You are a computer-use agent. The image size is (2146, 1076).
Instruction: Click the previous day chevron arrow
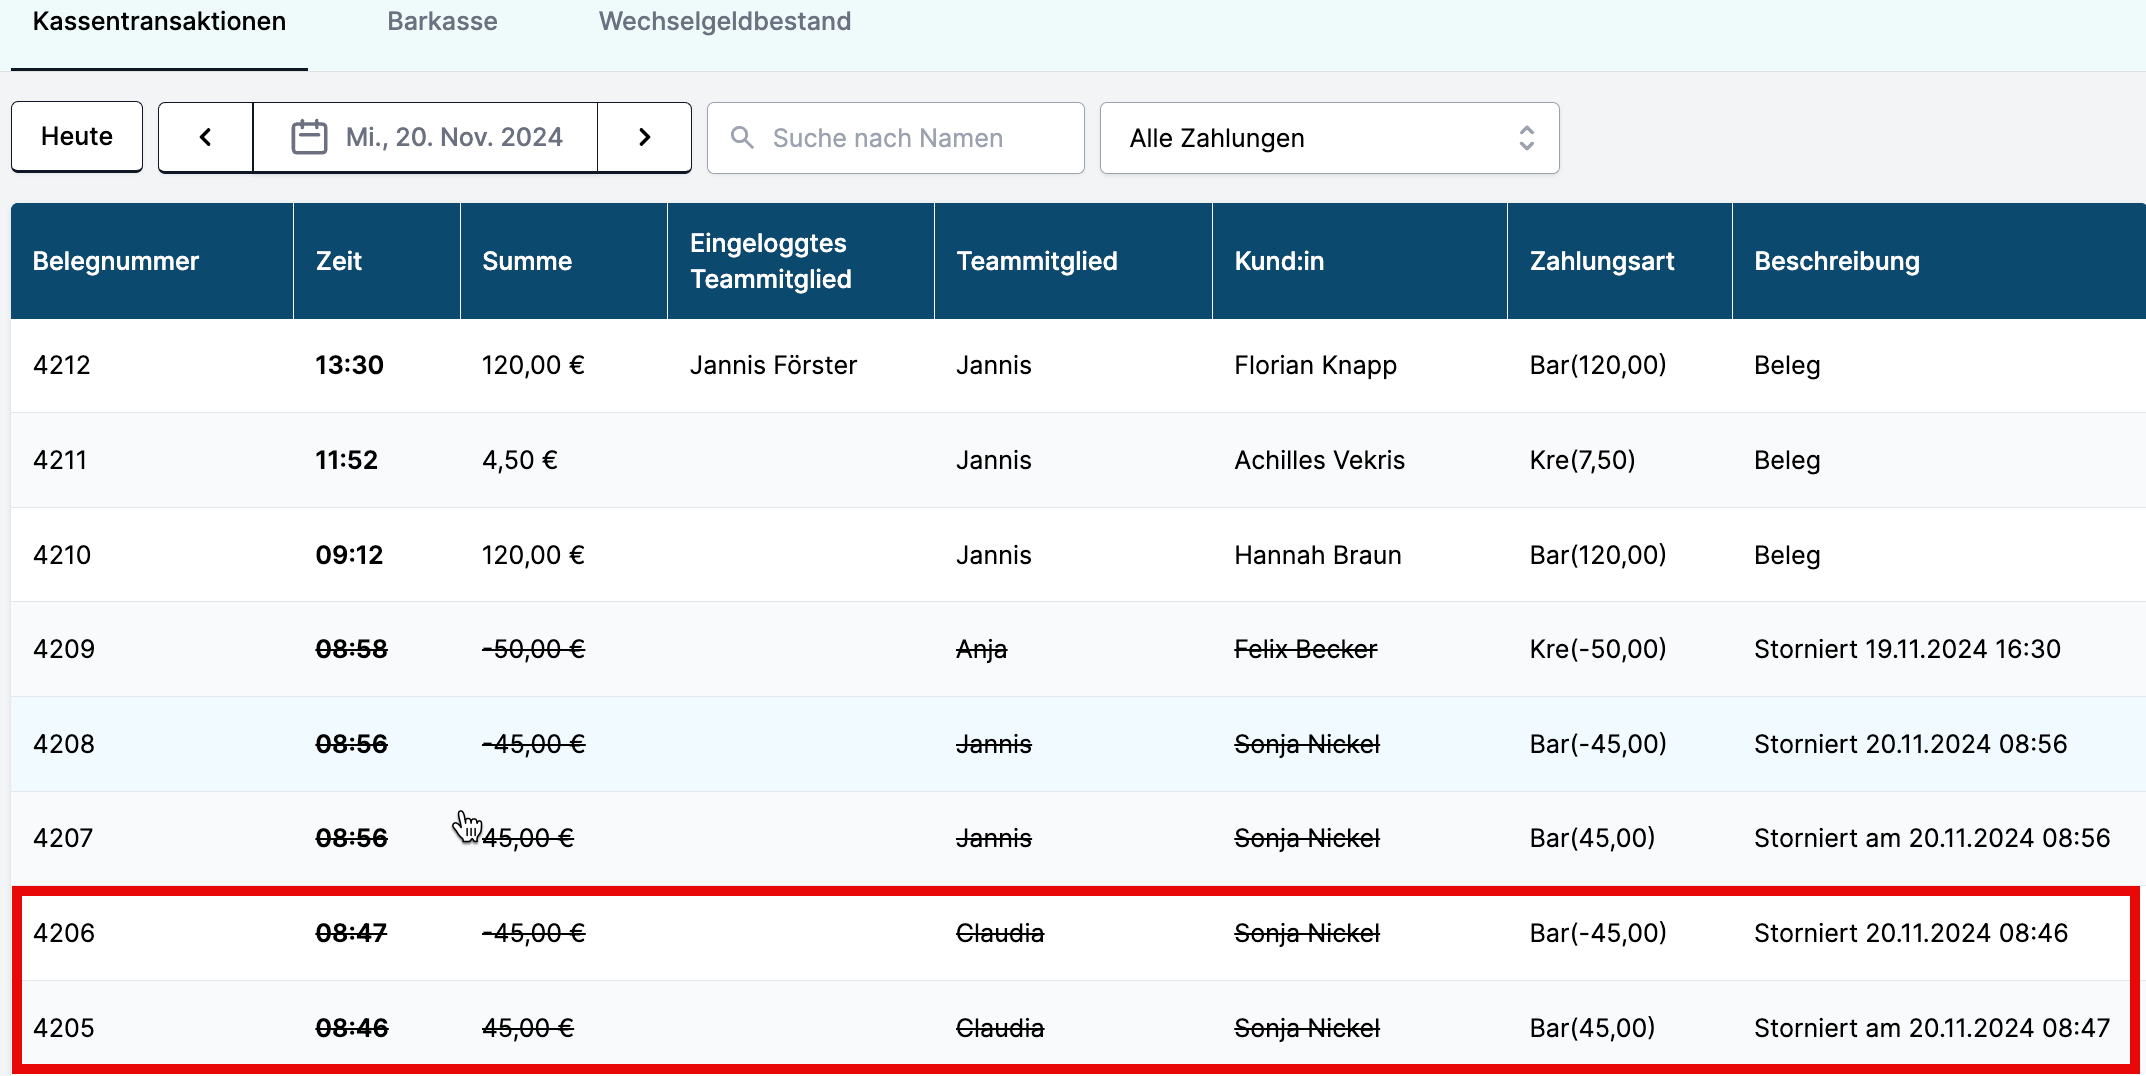[205, 137]
